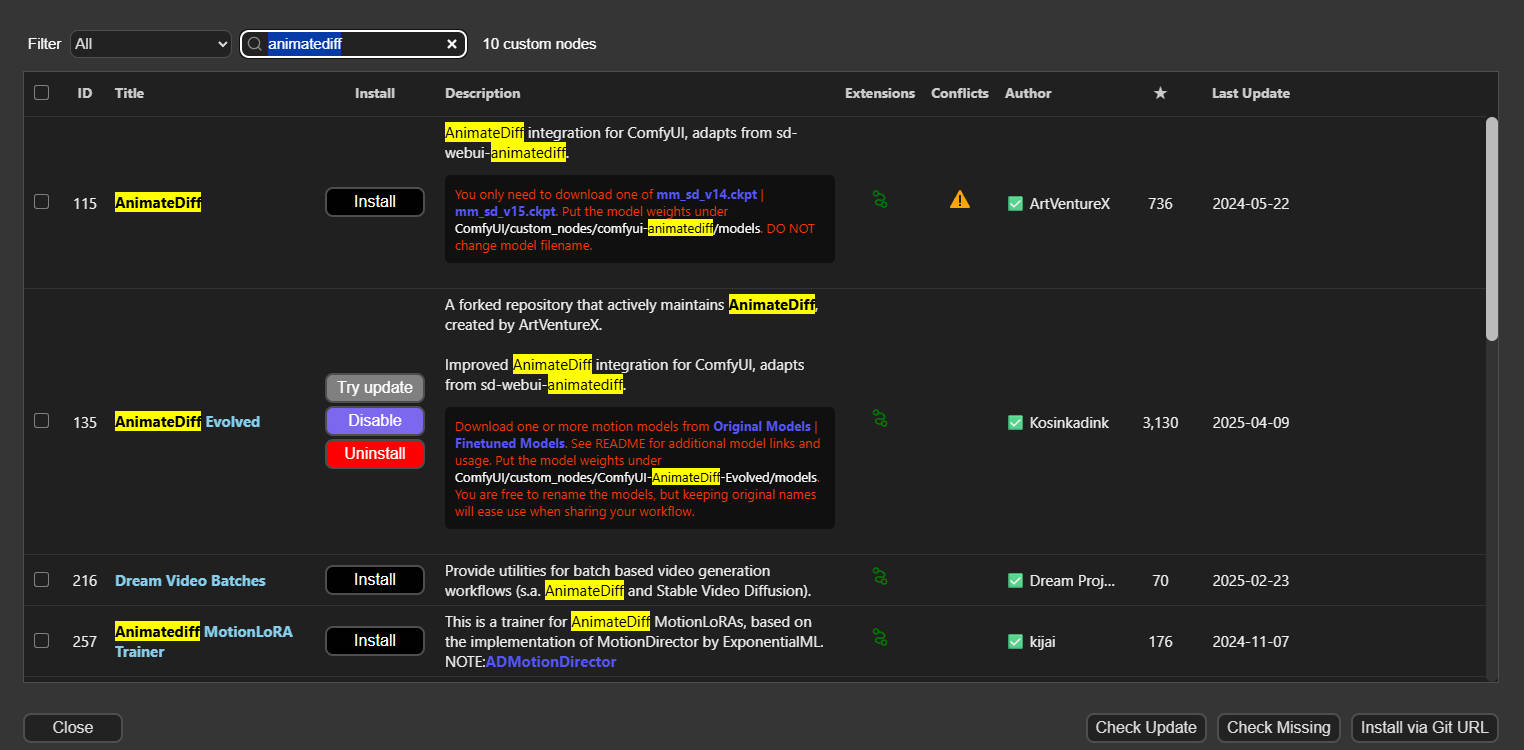Sort by Author column header
Viewport: 1524px width, 750px height.
point(1028,93)
